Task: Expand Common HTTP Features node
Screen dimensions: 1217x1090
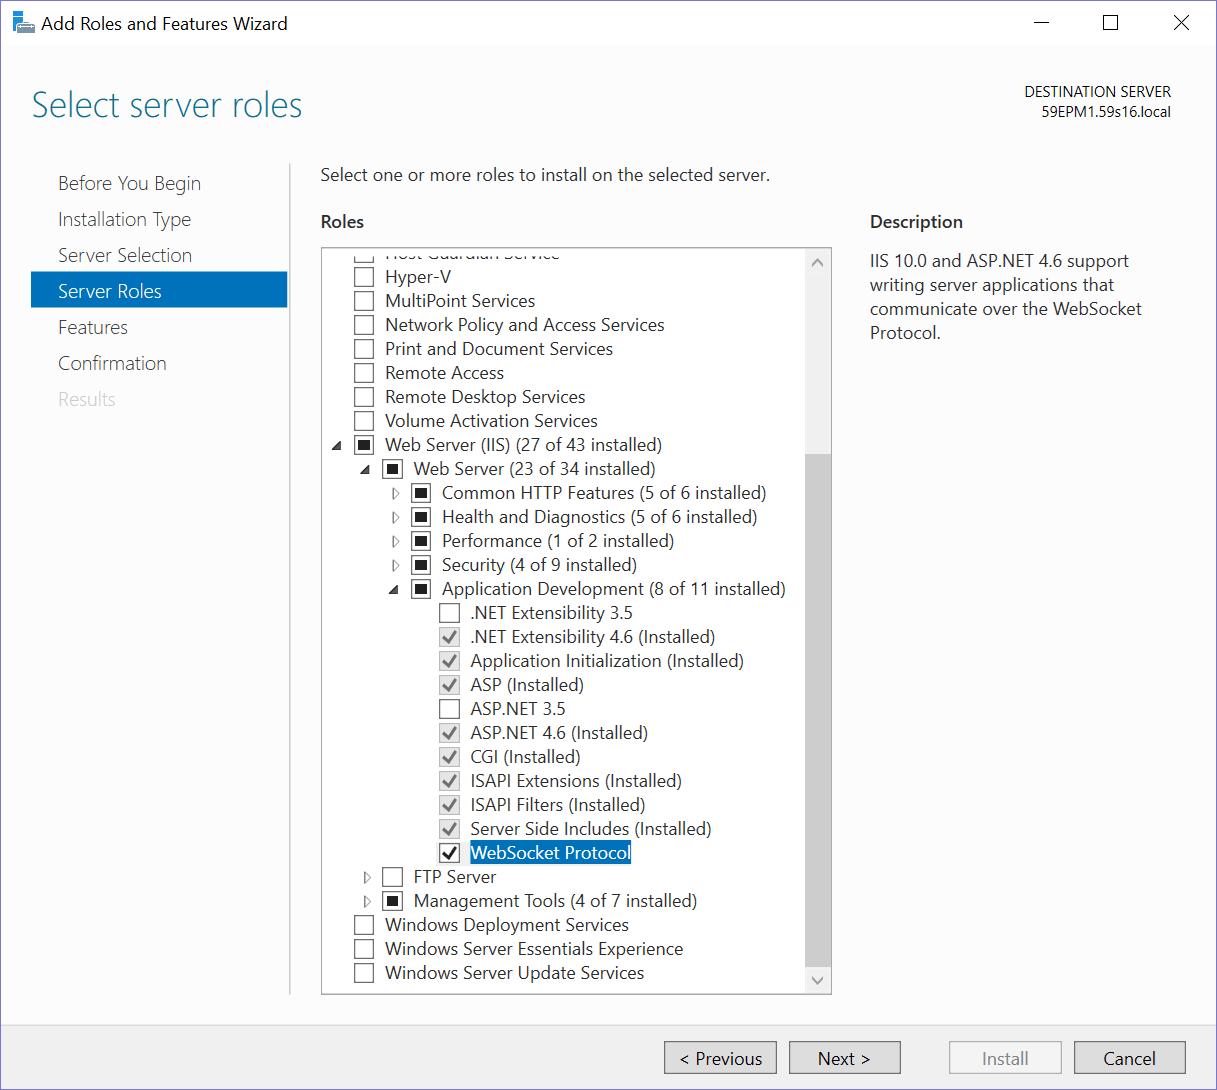Action: 396,493
